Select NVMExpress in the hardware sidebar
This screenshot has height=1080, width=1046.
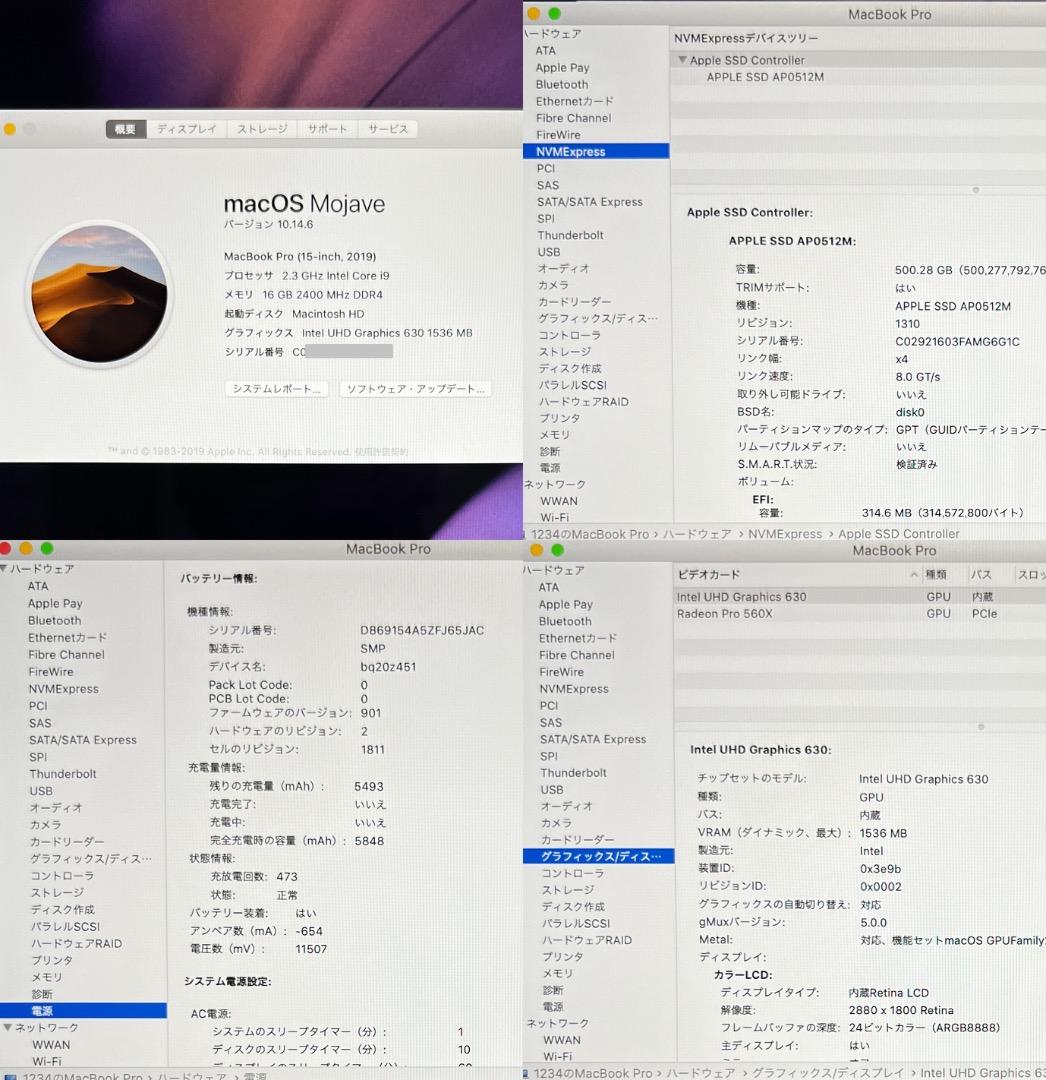pyautogui.click(x=571, y=151)
